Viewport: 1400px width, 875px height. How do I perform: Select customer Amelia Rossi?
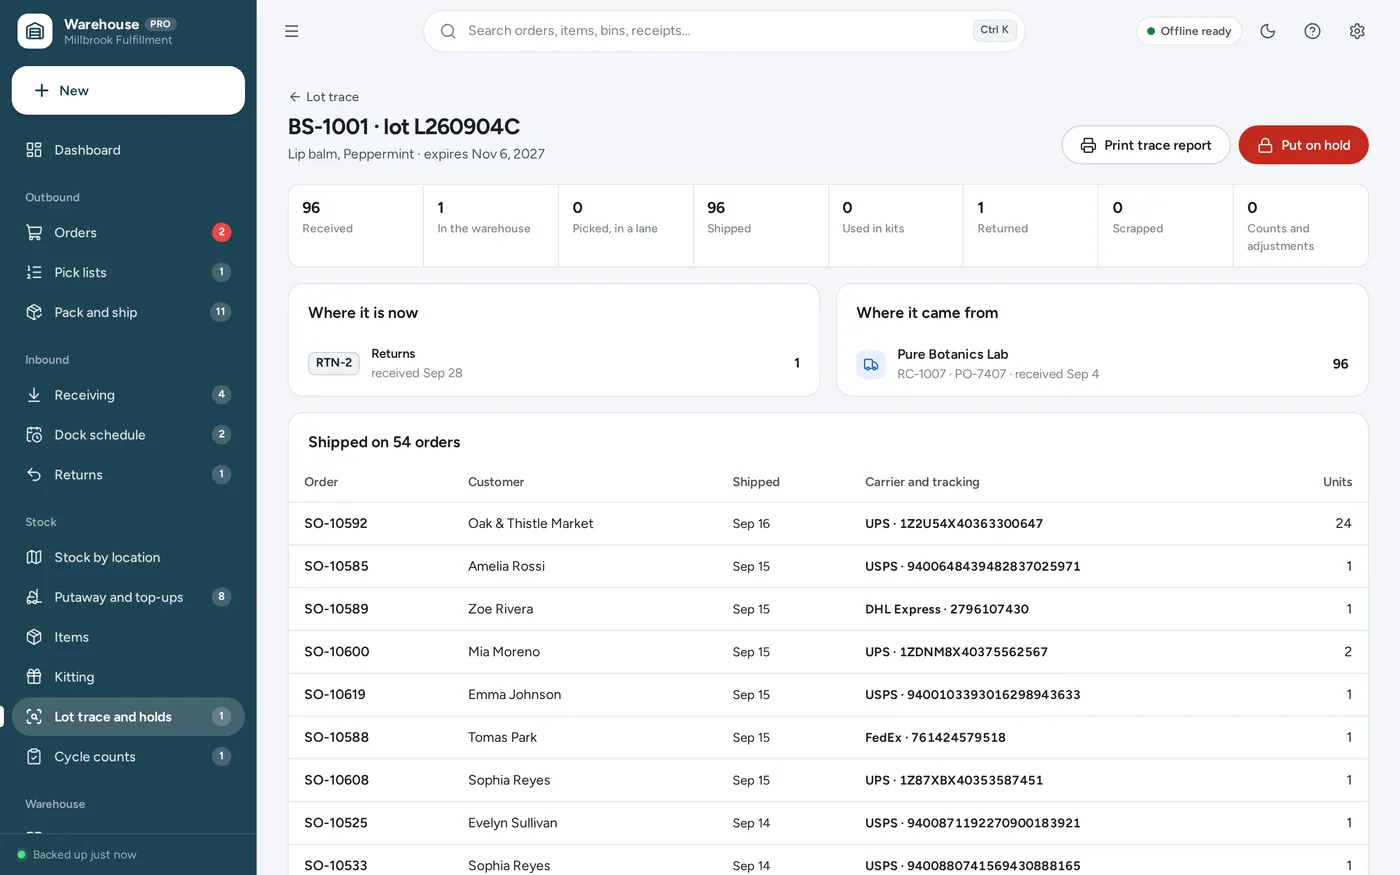(x=507, y=566)
